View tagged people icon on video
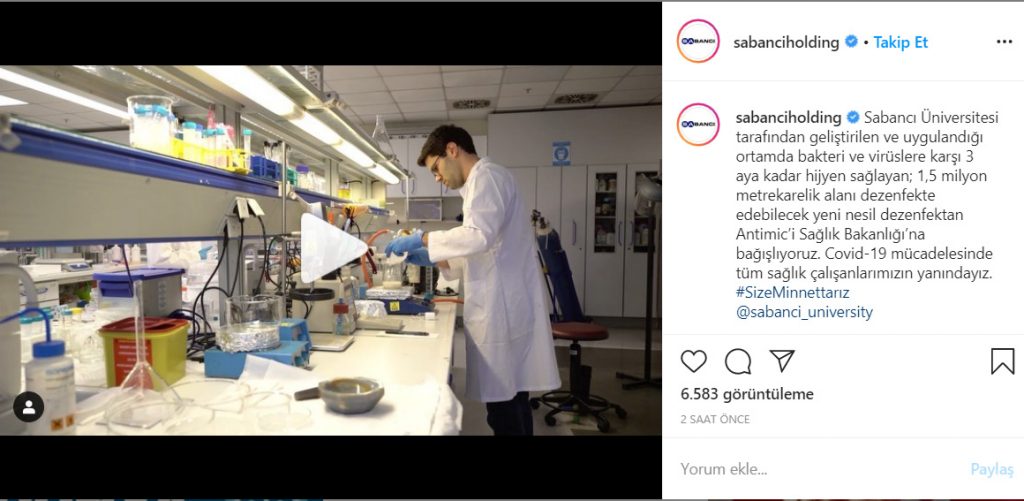The image size is (1024, 501). point(29,407)
